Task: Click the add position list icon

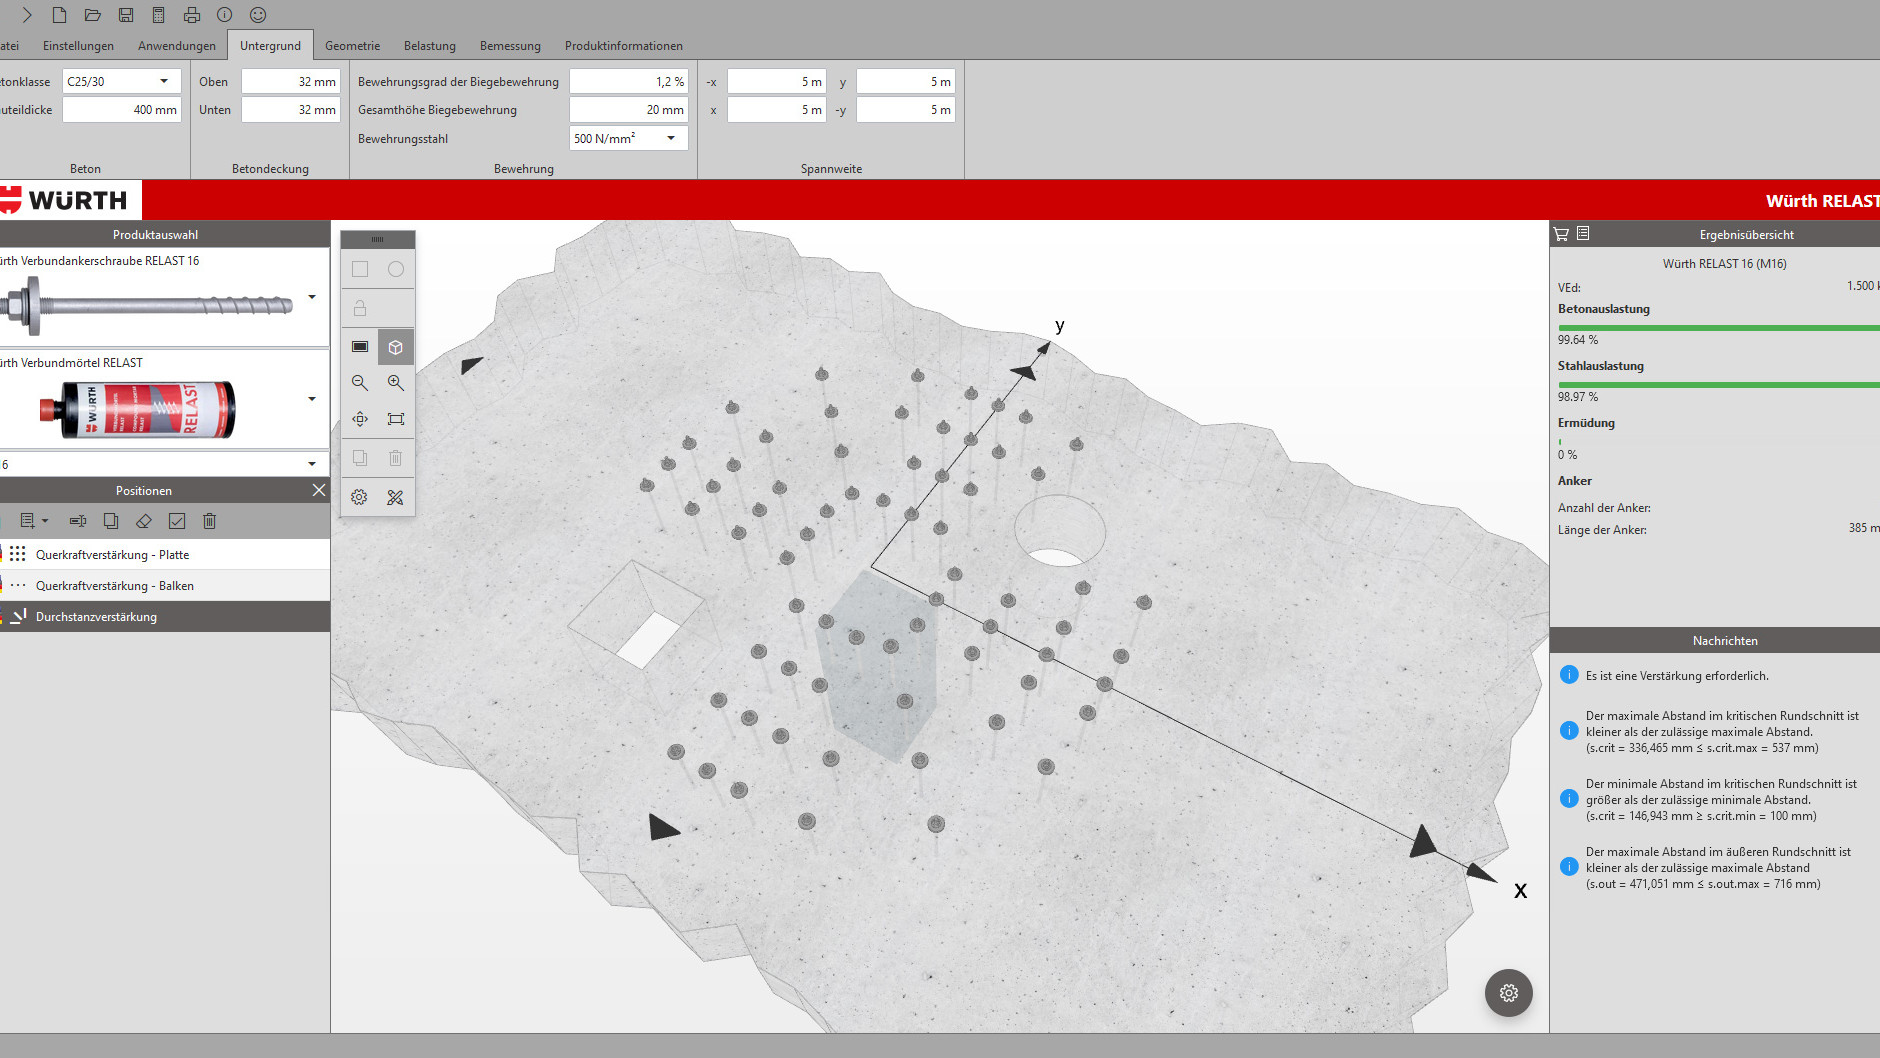Action: (x=27, y=521)
